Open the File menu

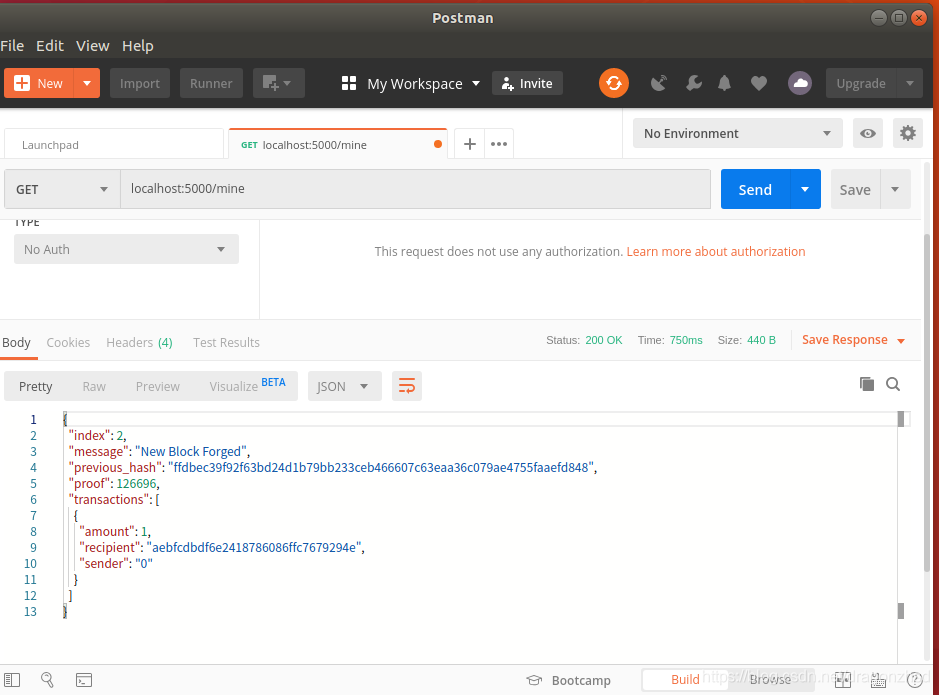pyautogui.click(x=12, y=45)
